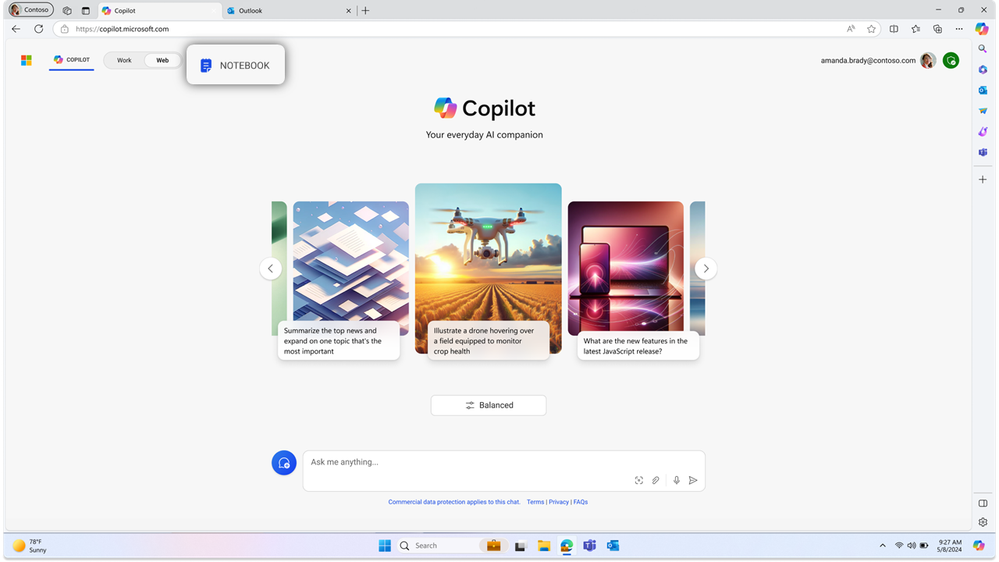The image size is (999, 562).
Task: Open the Balanced conversation style selector
Action: click(488, 405)
